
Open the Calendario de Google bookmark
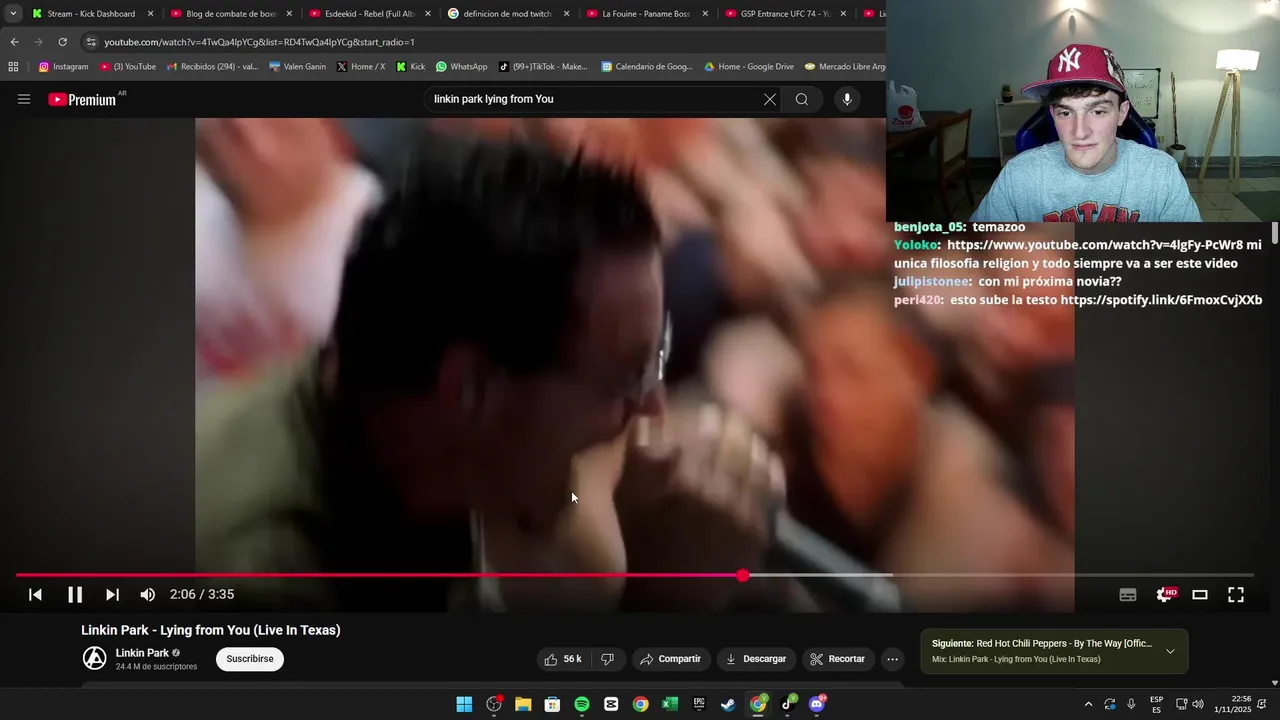(x=647, y=67)
